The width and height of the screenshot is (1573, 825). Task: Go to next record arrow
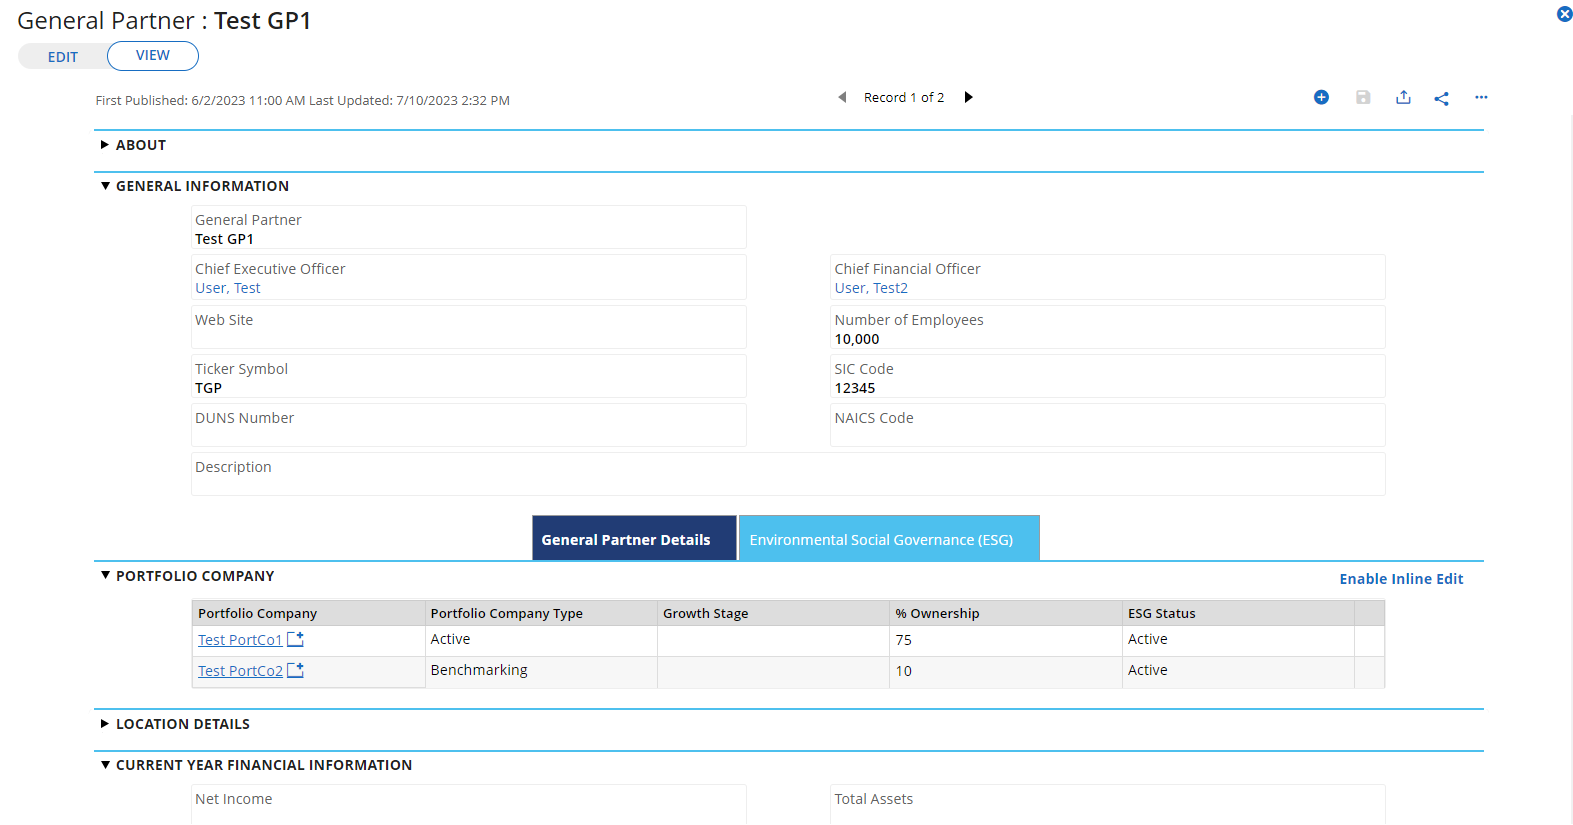tap(968, 97)
